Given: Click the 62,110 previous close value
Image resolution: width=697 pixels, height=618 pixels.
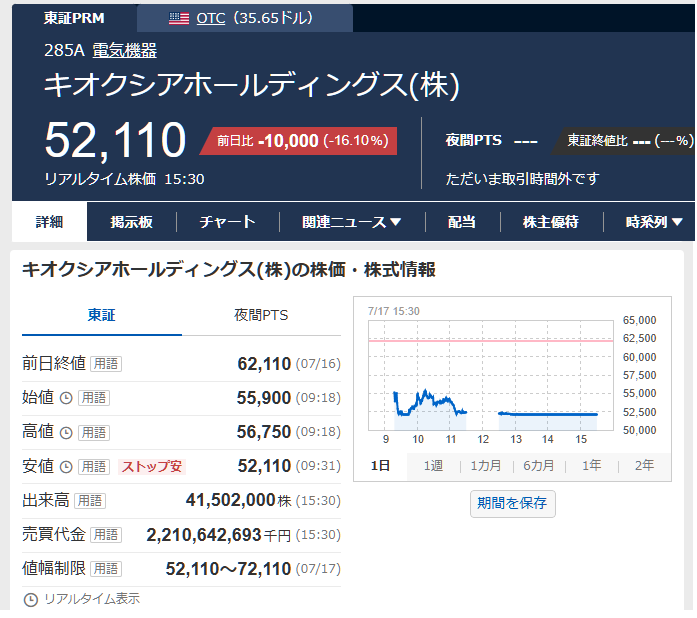Looking at the screenshot, I should click(x=264, y=364).
